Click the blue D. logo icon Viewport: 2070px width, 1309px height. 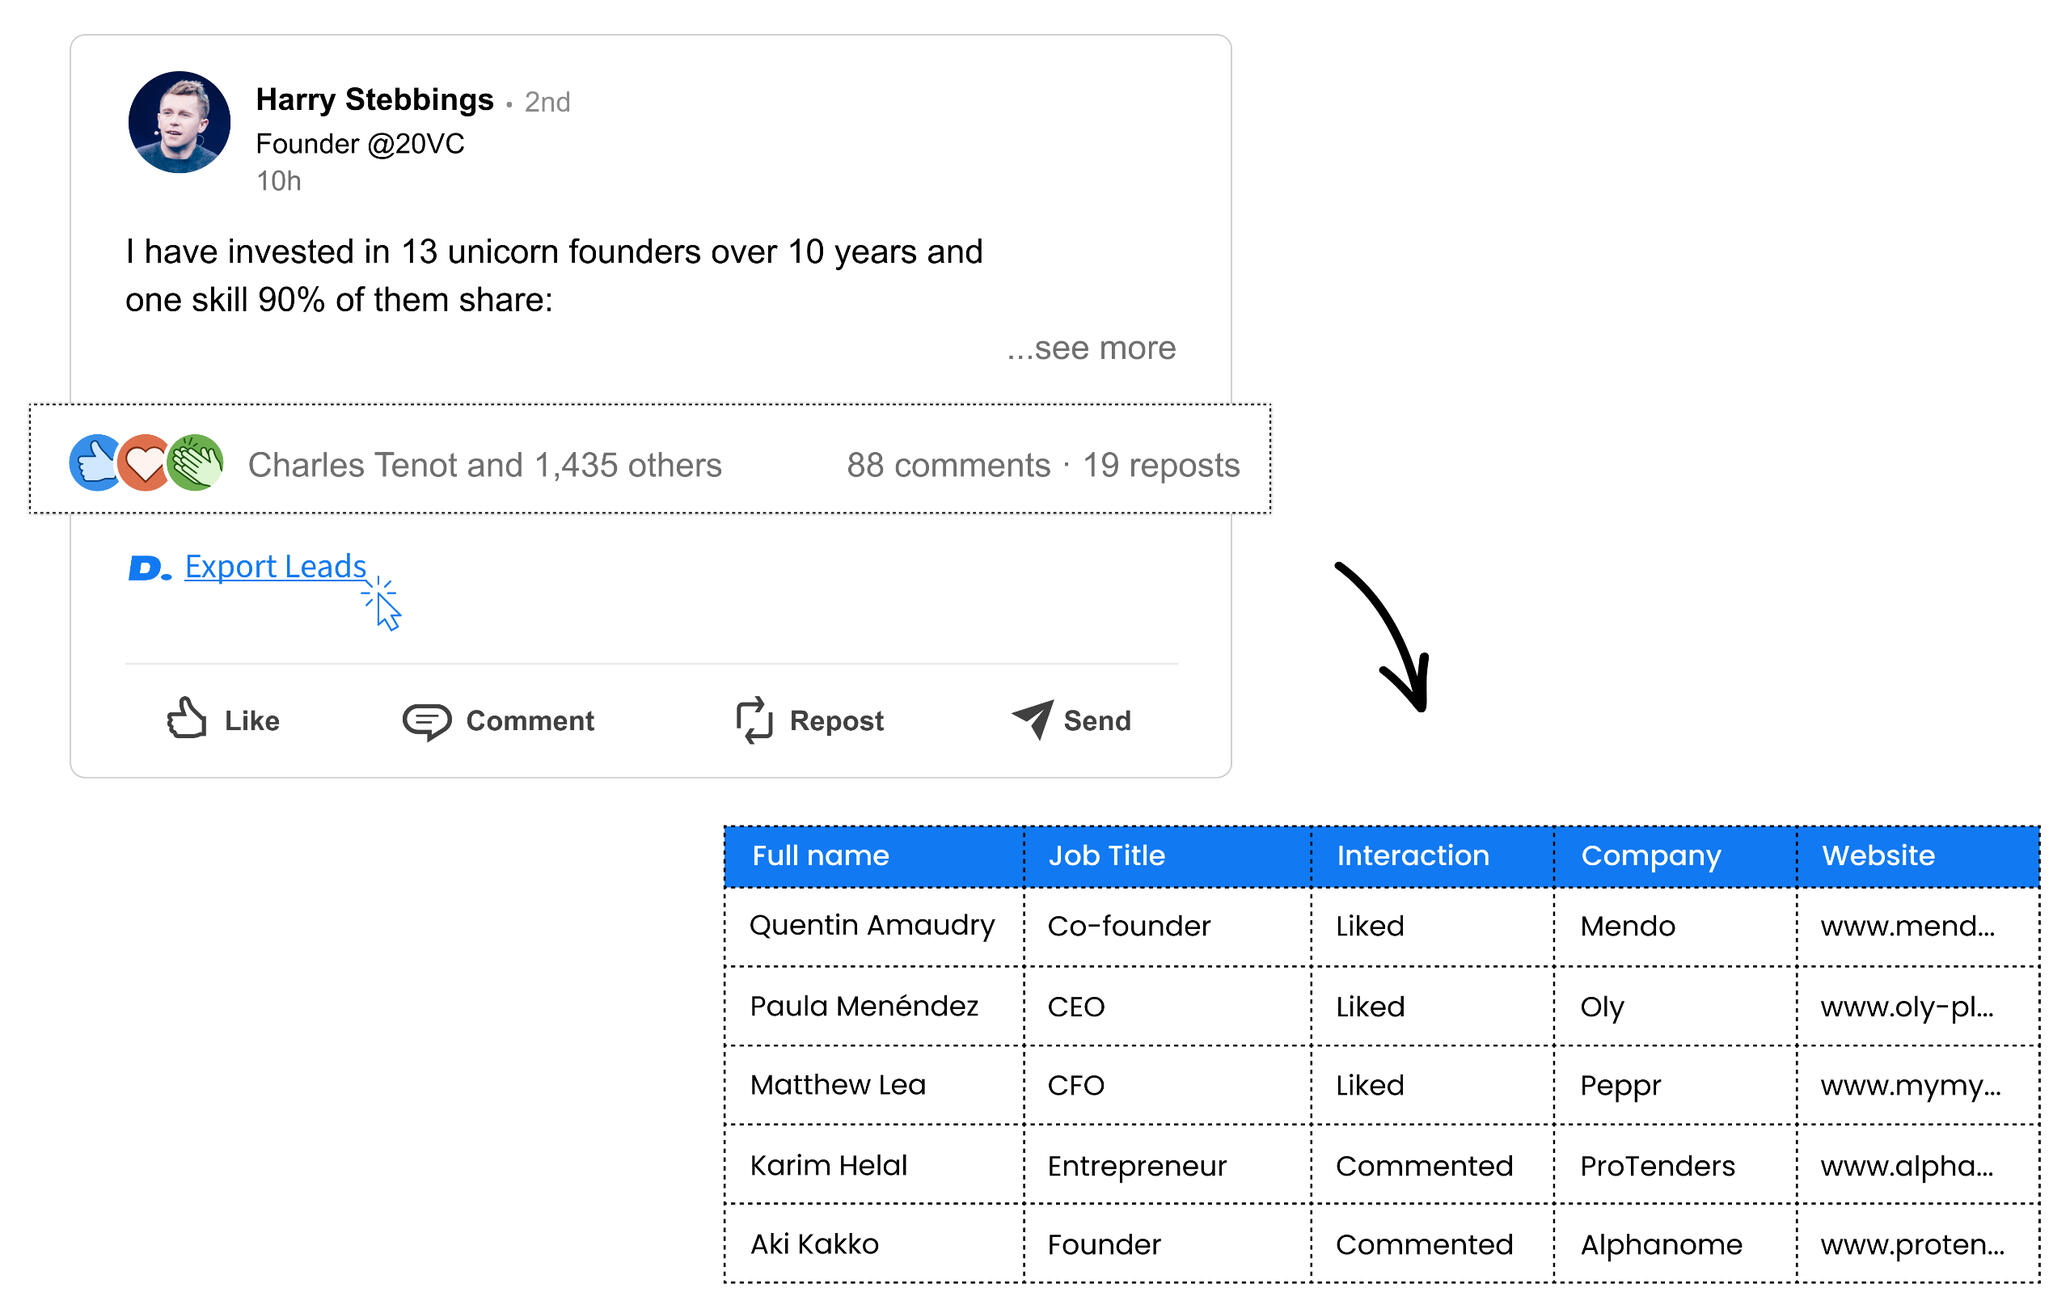tap(149, 569)
